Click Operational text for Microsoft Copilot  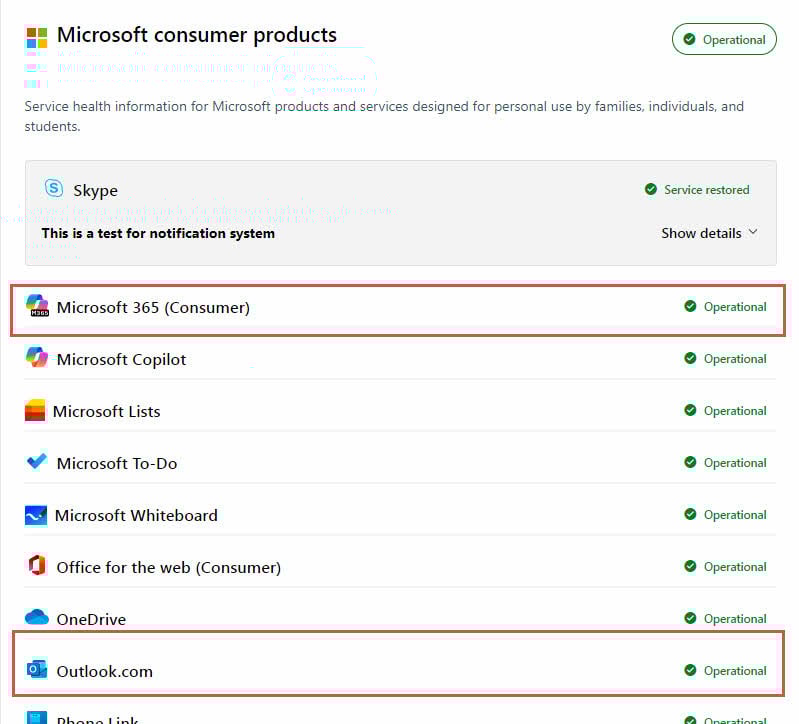point(735,359)
